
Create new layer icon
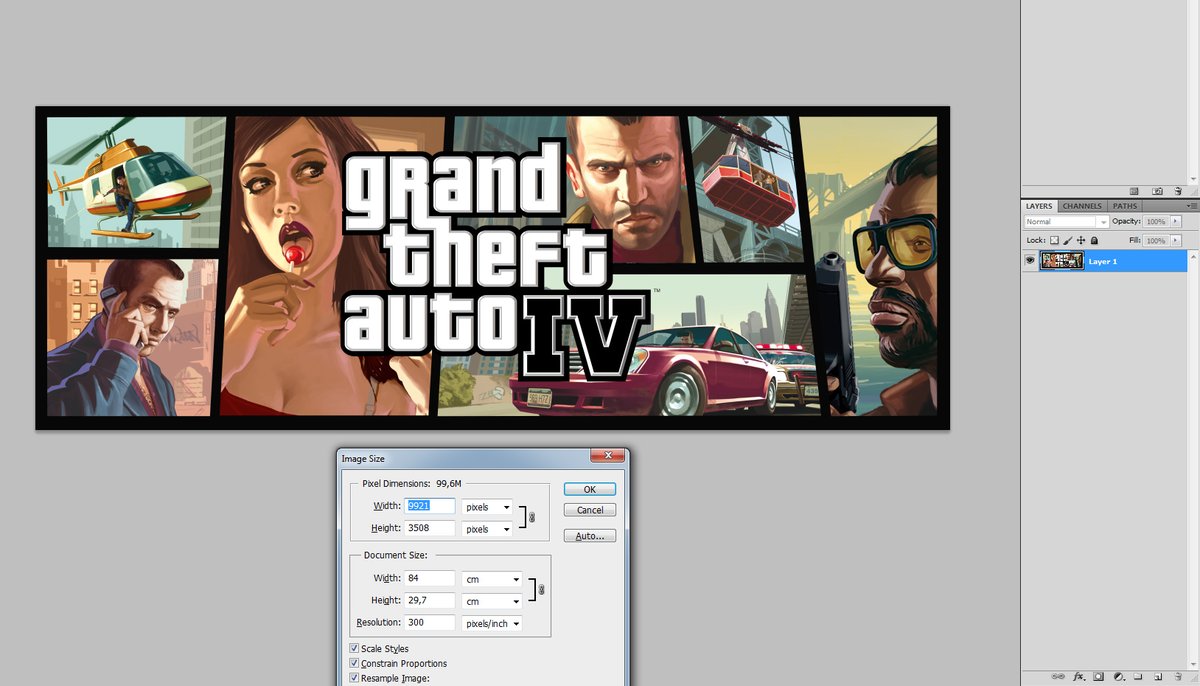click(x=1158, y=676)
